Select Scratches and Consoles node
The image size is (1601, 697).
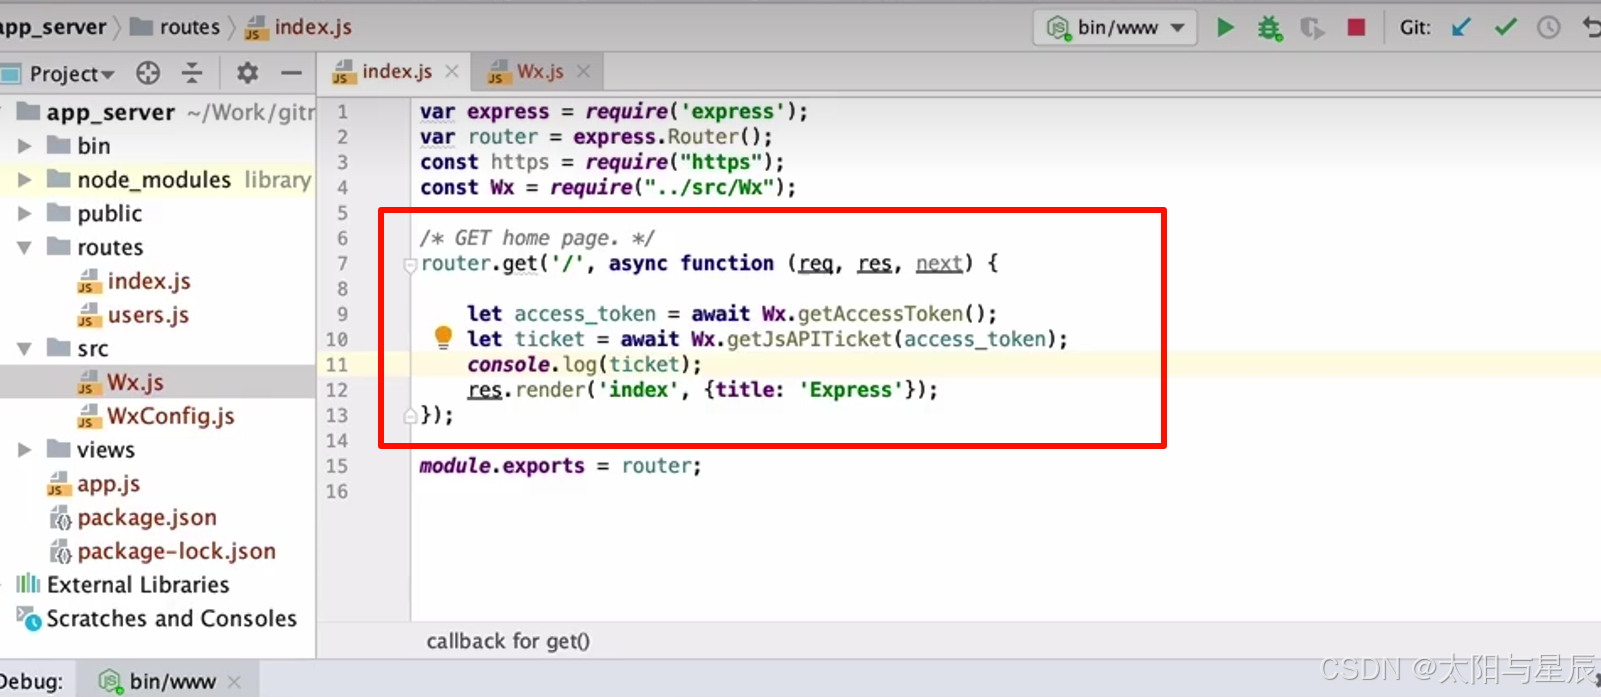(157, 619)
